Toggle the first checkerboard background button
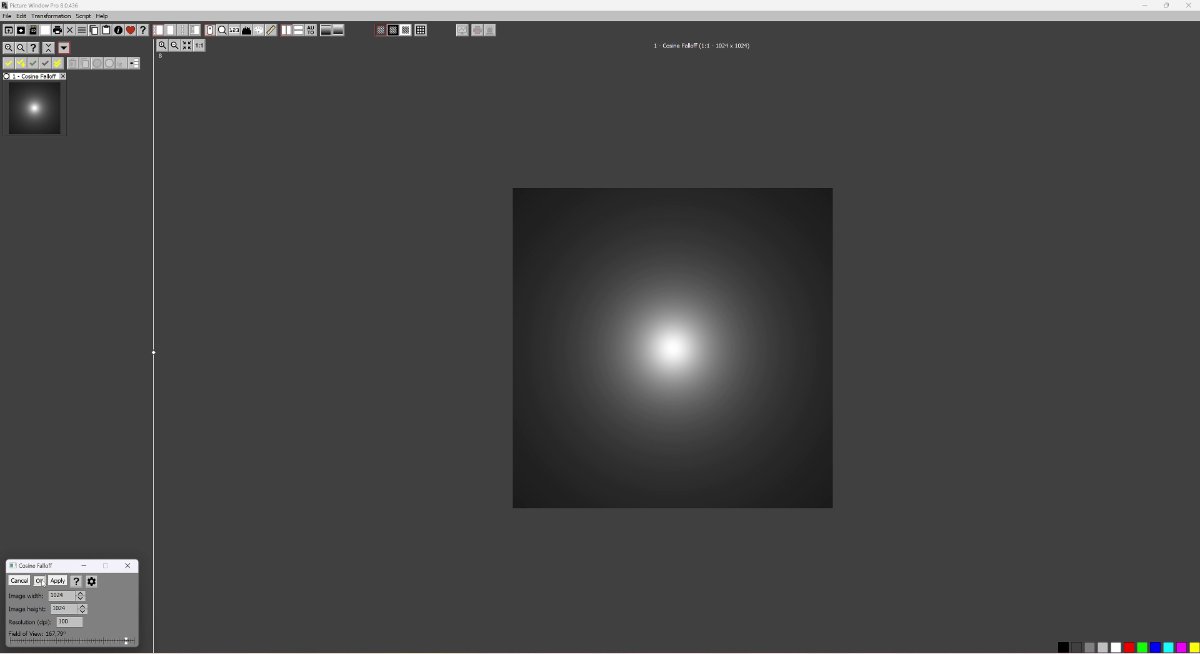The width and height of the screenshot is (1200, 654). pos(381,30)
